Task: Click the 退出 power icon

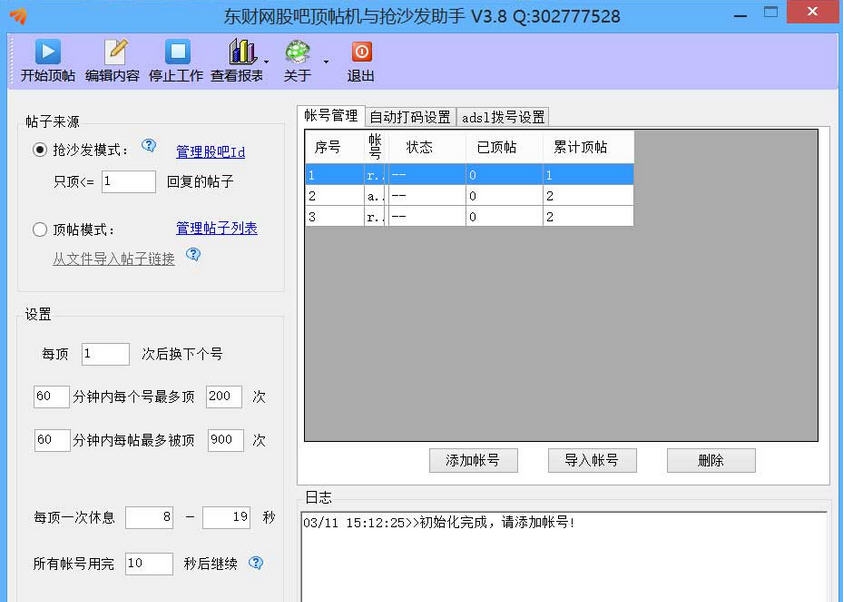Action: [x=362, y=52]
